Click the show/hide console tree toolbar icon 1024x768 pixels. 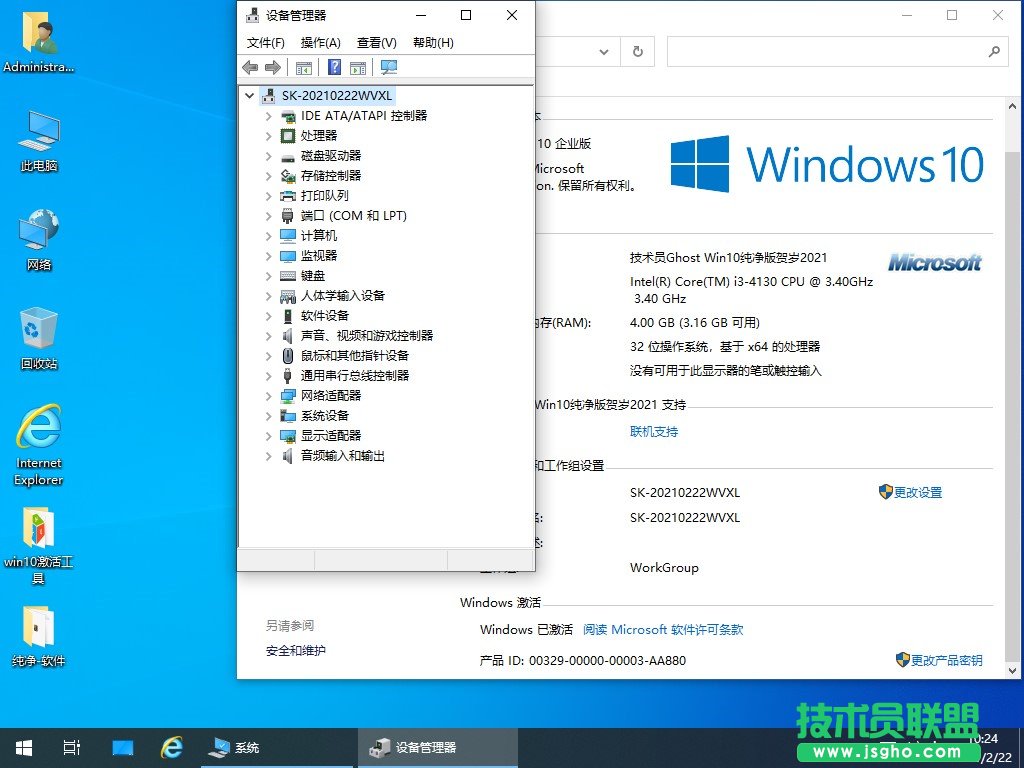303,67
